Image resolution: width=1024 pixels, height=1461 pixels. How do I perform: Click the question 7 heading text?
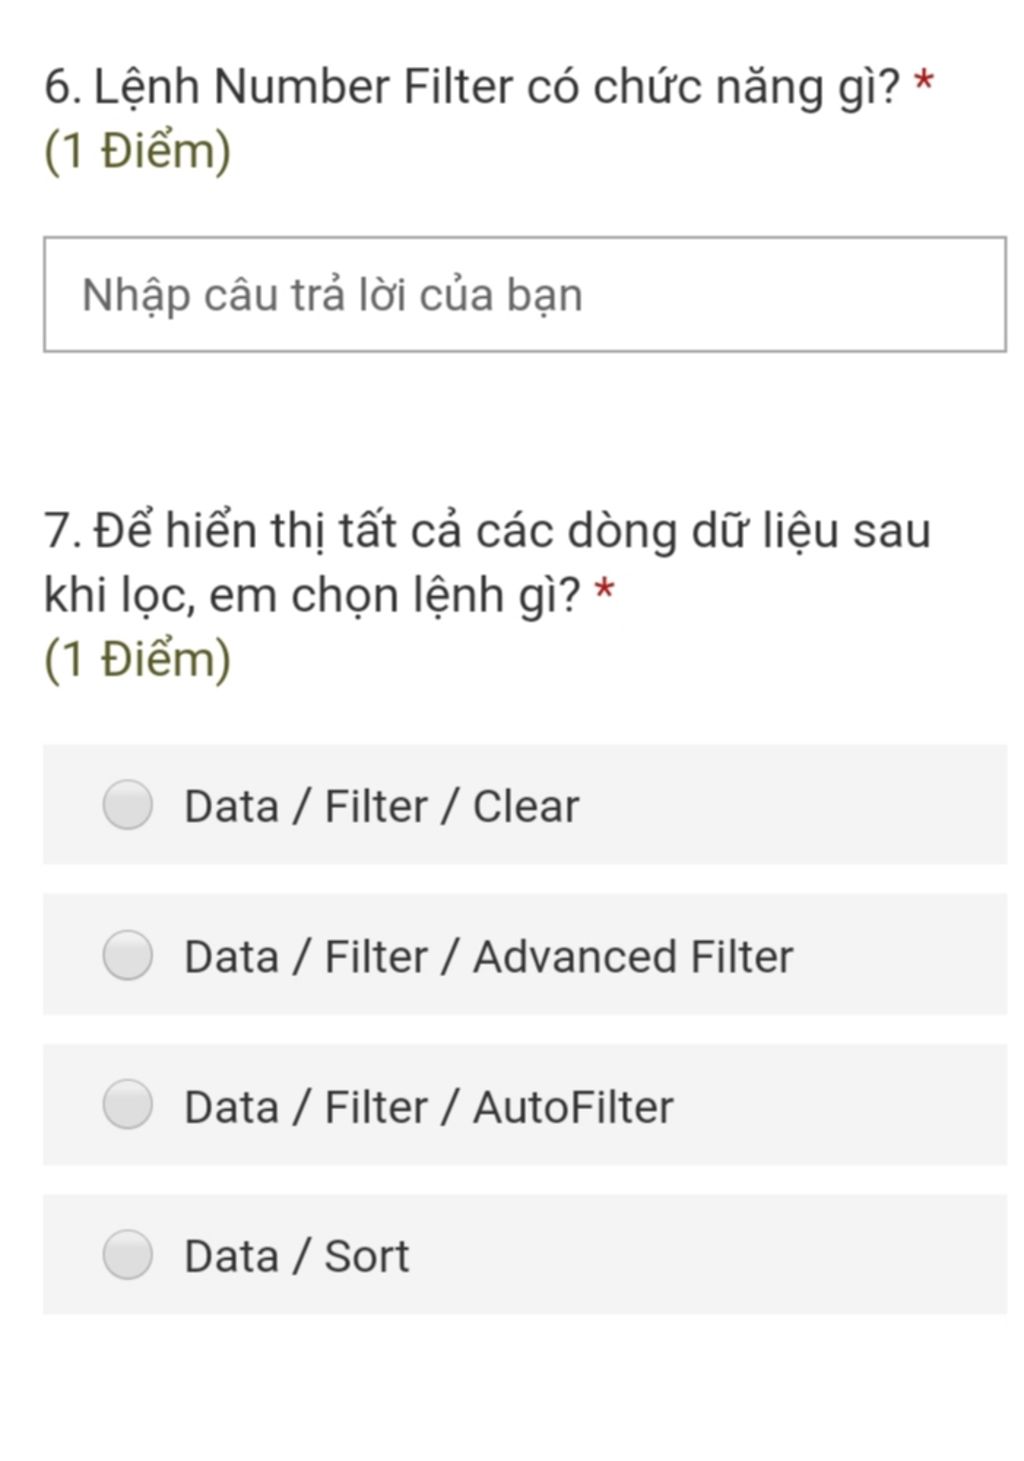click(487, 562)
